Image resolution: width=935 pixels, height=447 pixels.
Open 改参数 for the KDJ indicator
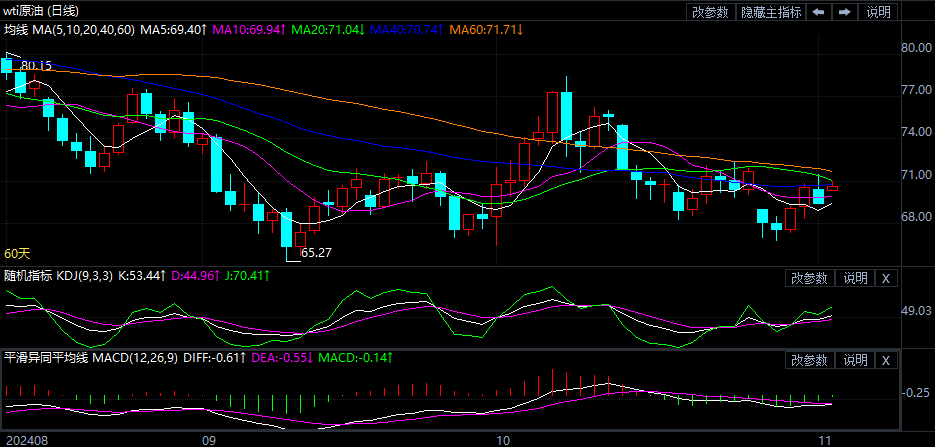809,277
